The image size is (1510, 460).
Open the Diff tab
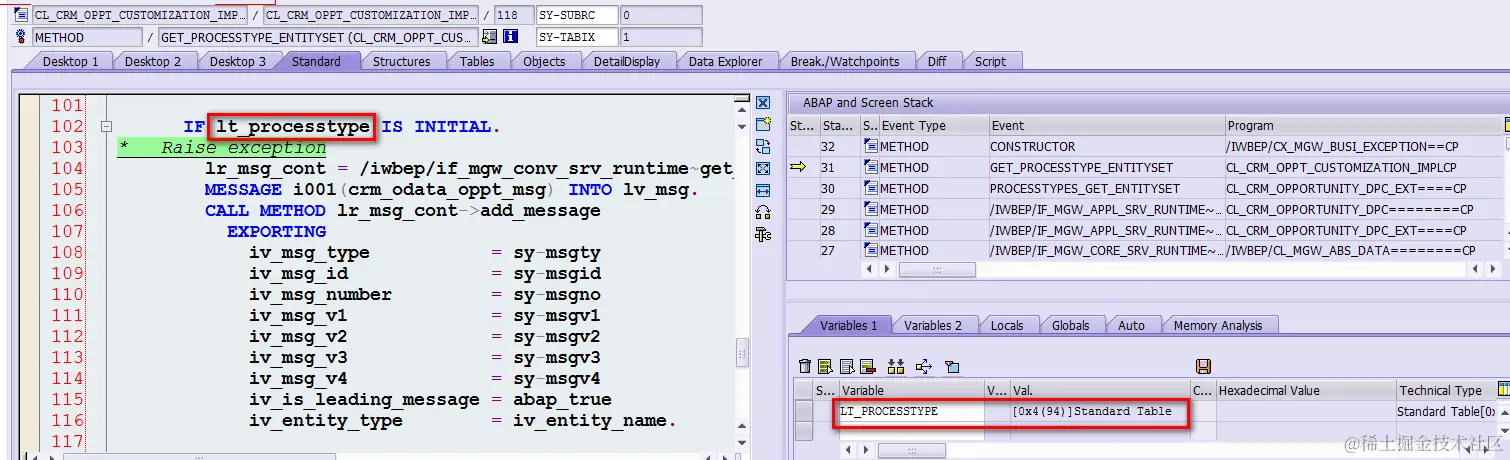click(x=937, y=61)
